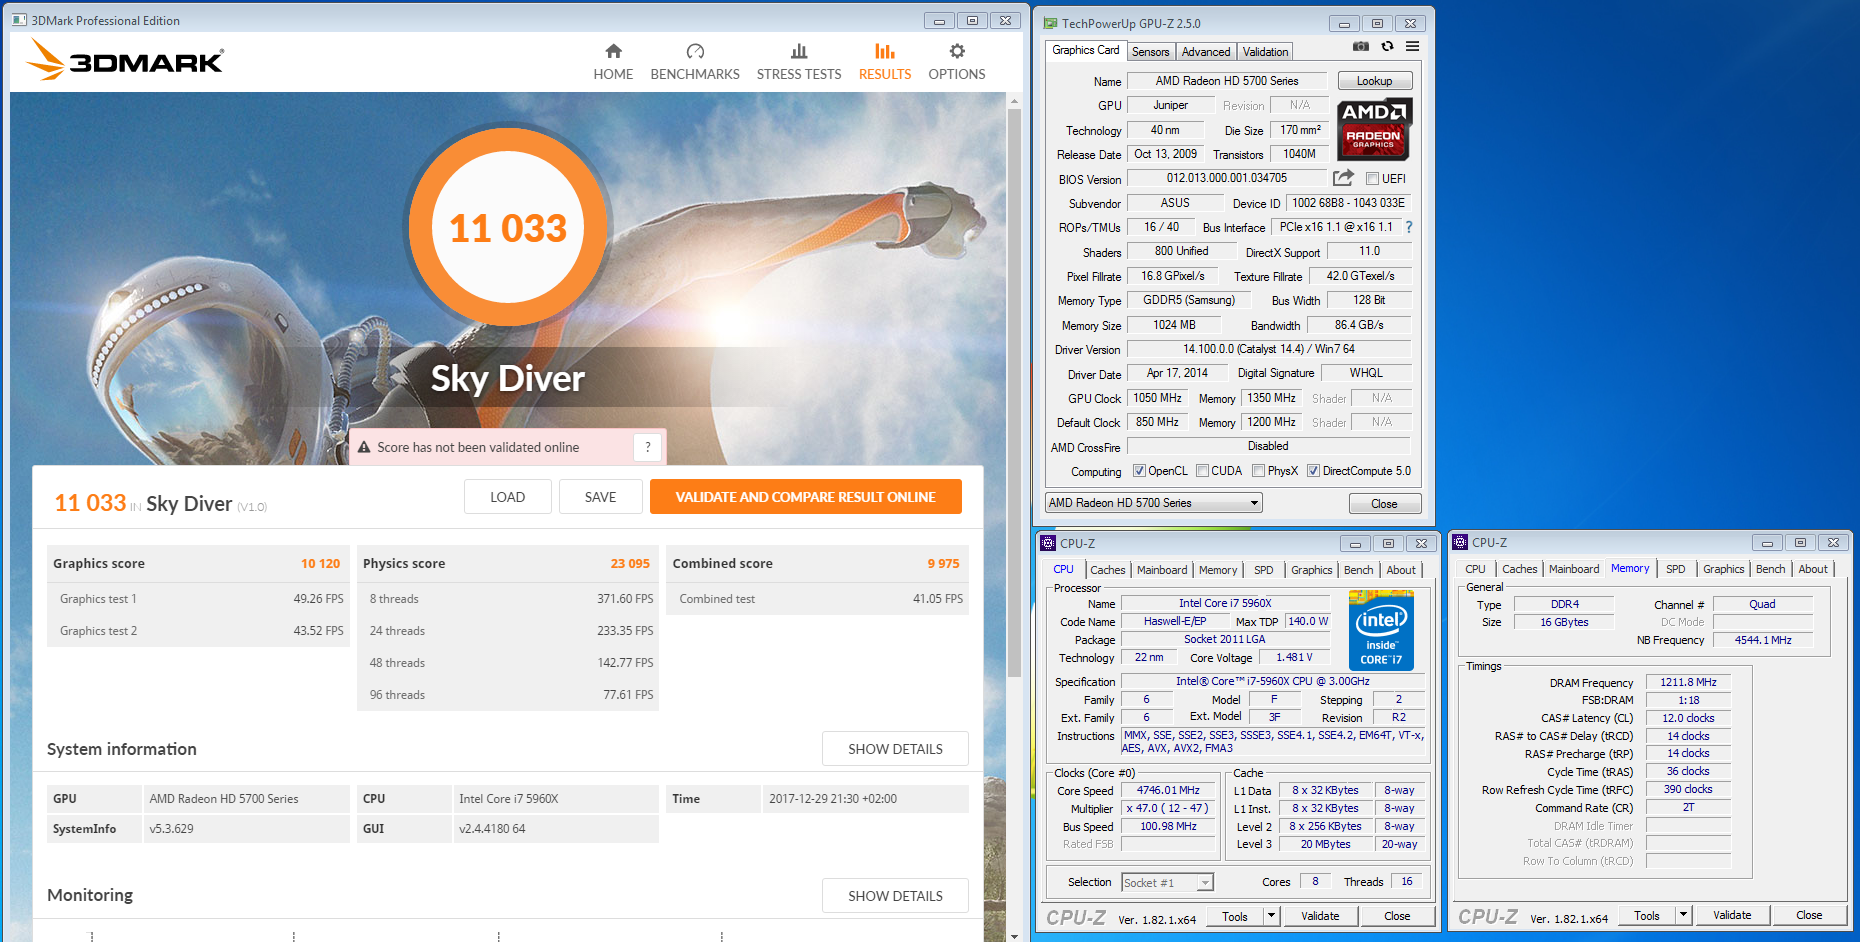Click right CPU-Z title bar icon
The width and height of the screenshot is (1860, 942).
click(1460, 542)
